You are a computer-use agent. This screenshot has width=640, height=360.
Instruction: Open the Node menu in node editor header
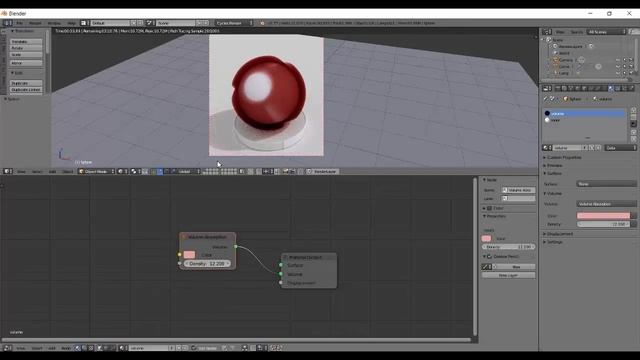pyautogui.click(x=66, y=348)
